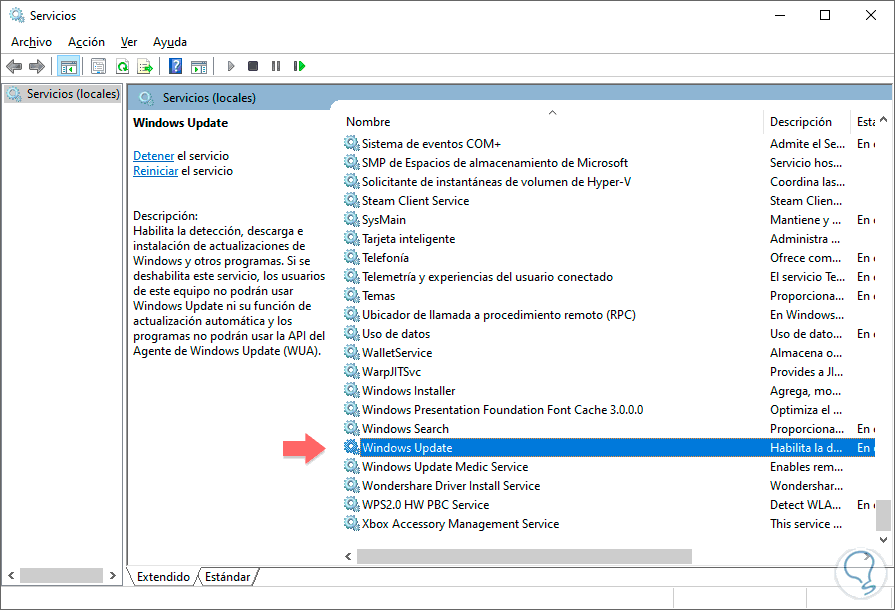Click the gear icon beside WarpJITSvc

point(352,371)
